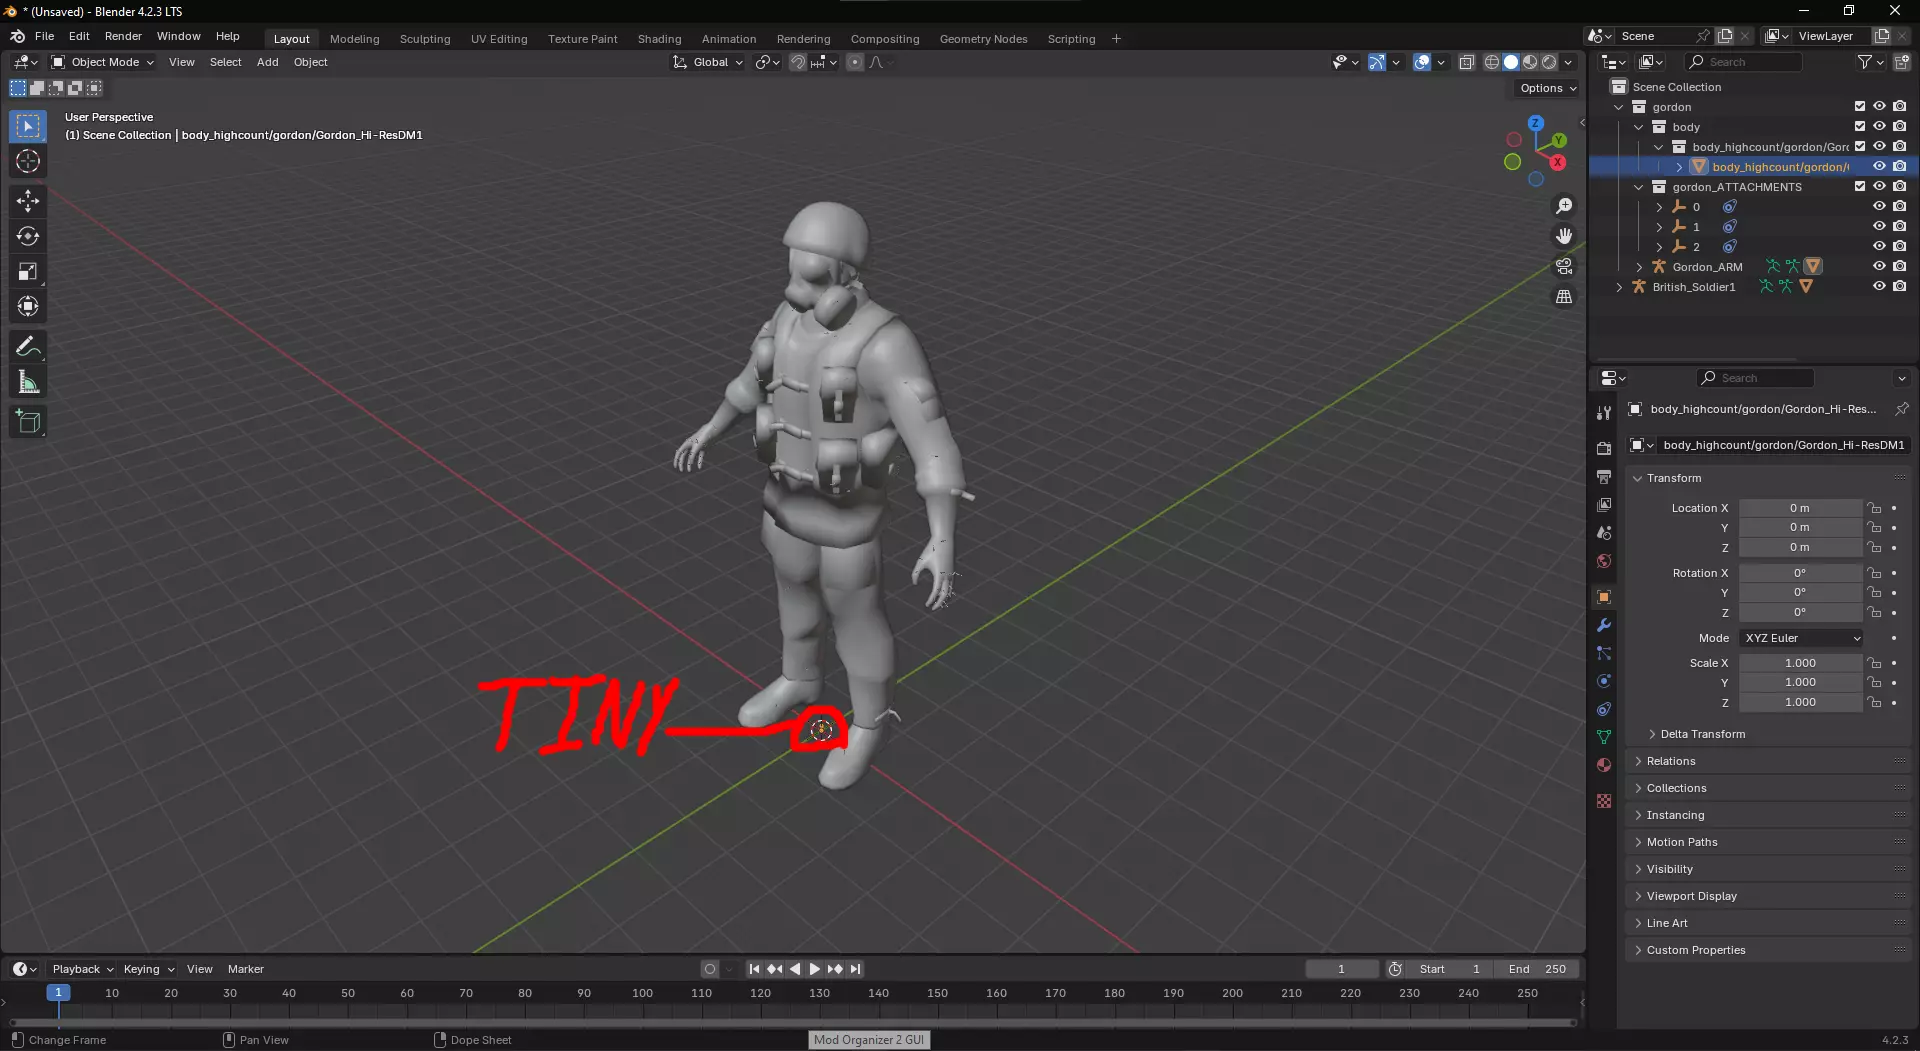1920x1051 pixels.
Task: Open the Modifiers wrench tab
Action: click(1604, 625)
